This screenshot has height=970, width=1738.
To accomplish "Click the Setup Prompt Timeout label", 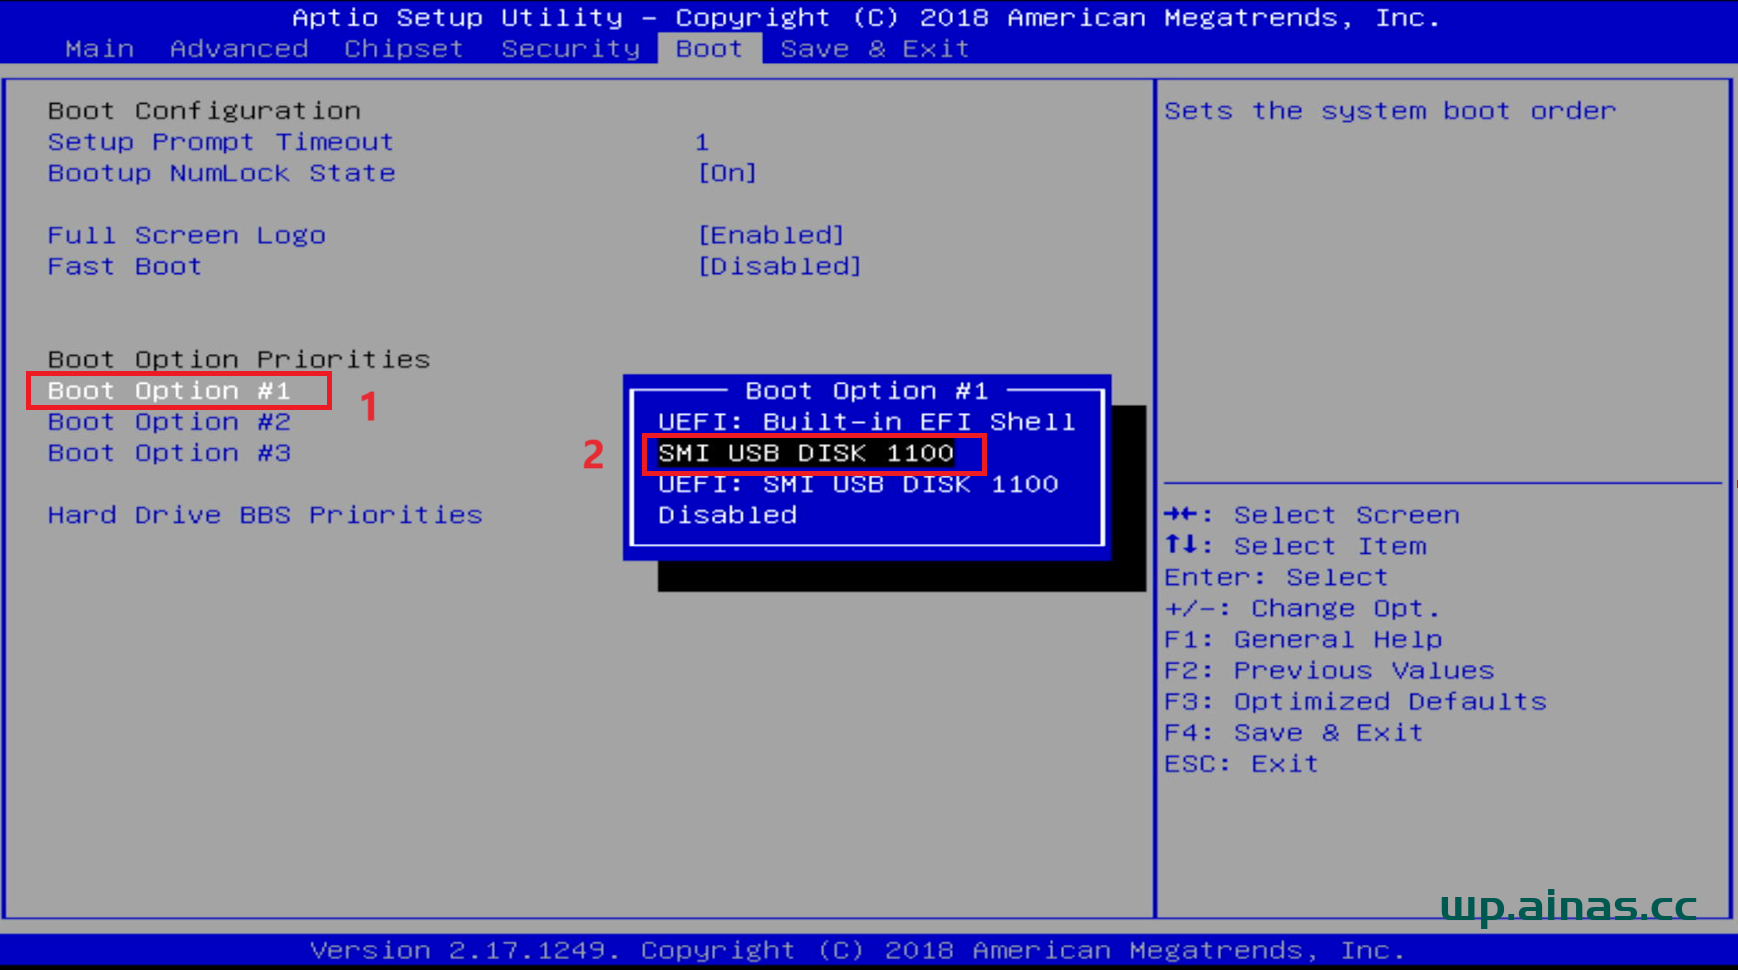I will 221,142.
